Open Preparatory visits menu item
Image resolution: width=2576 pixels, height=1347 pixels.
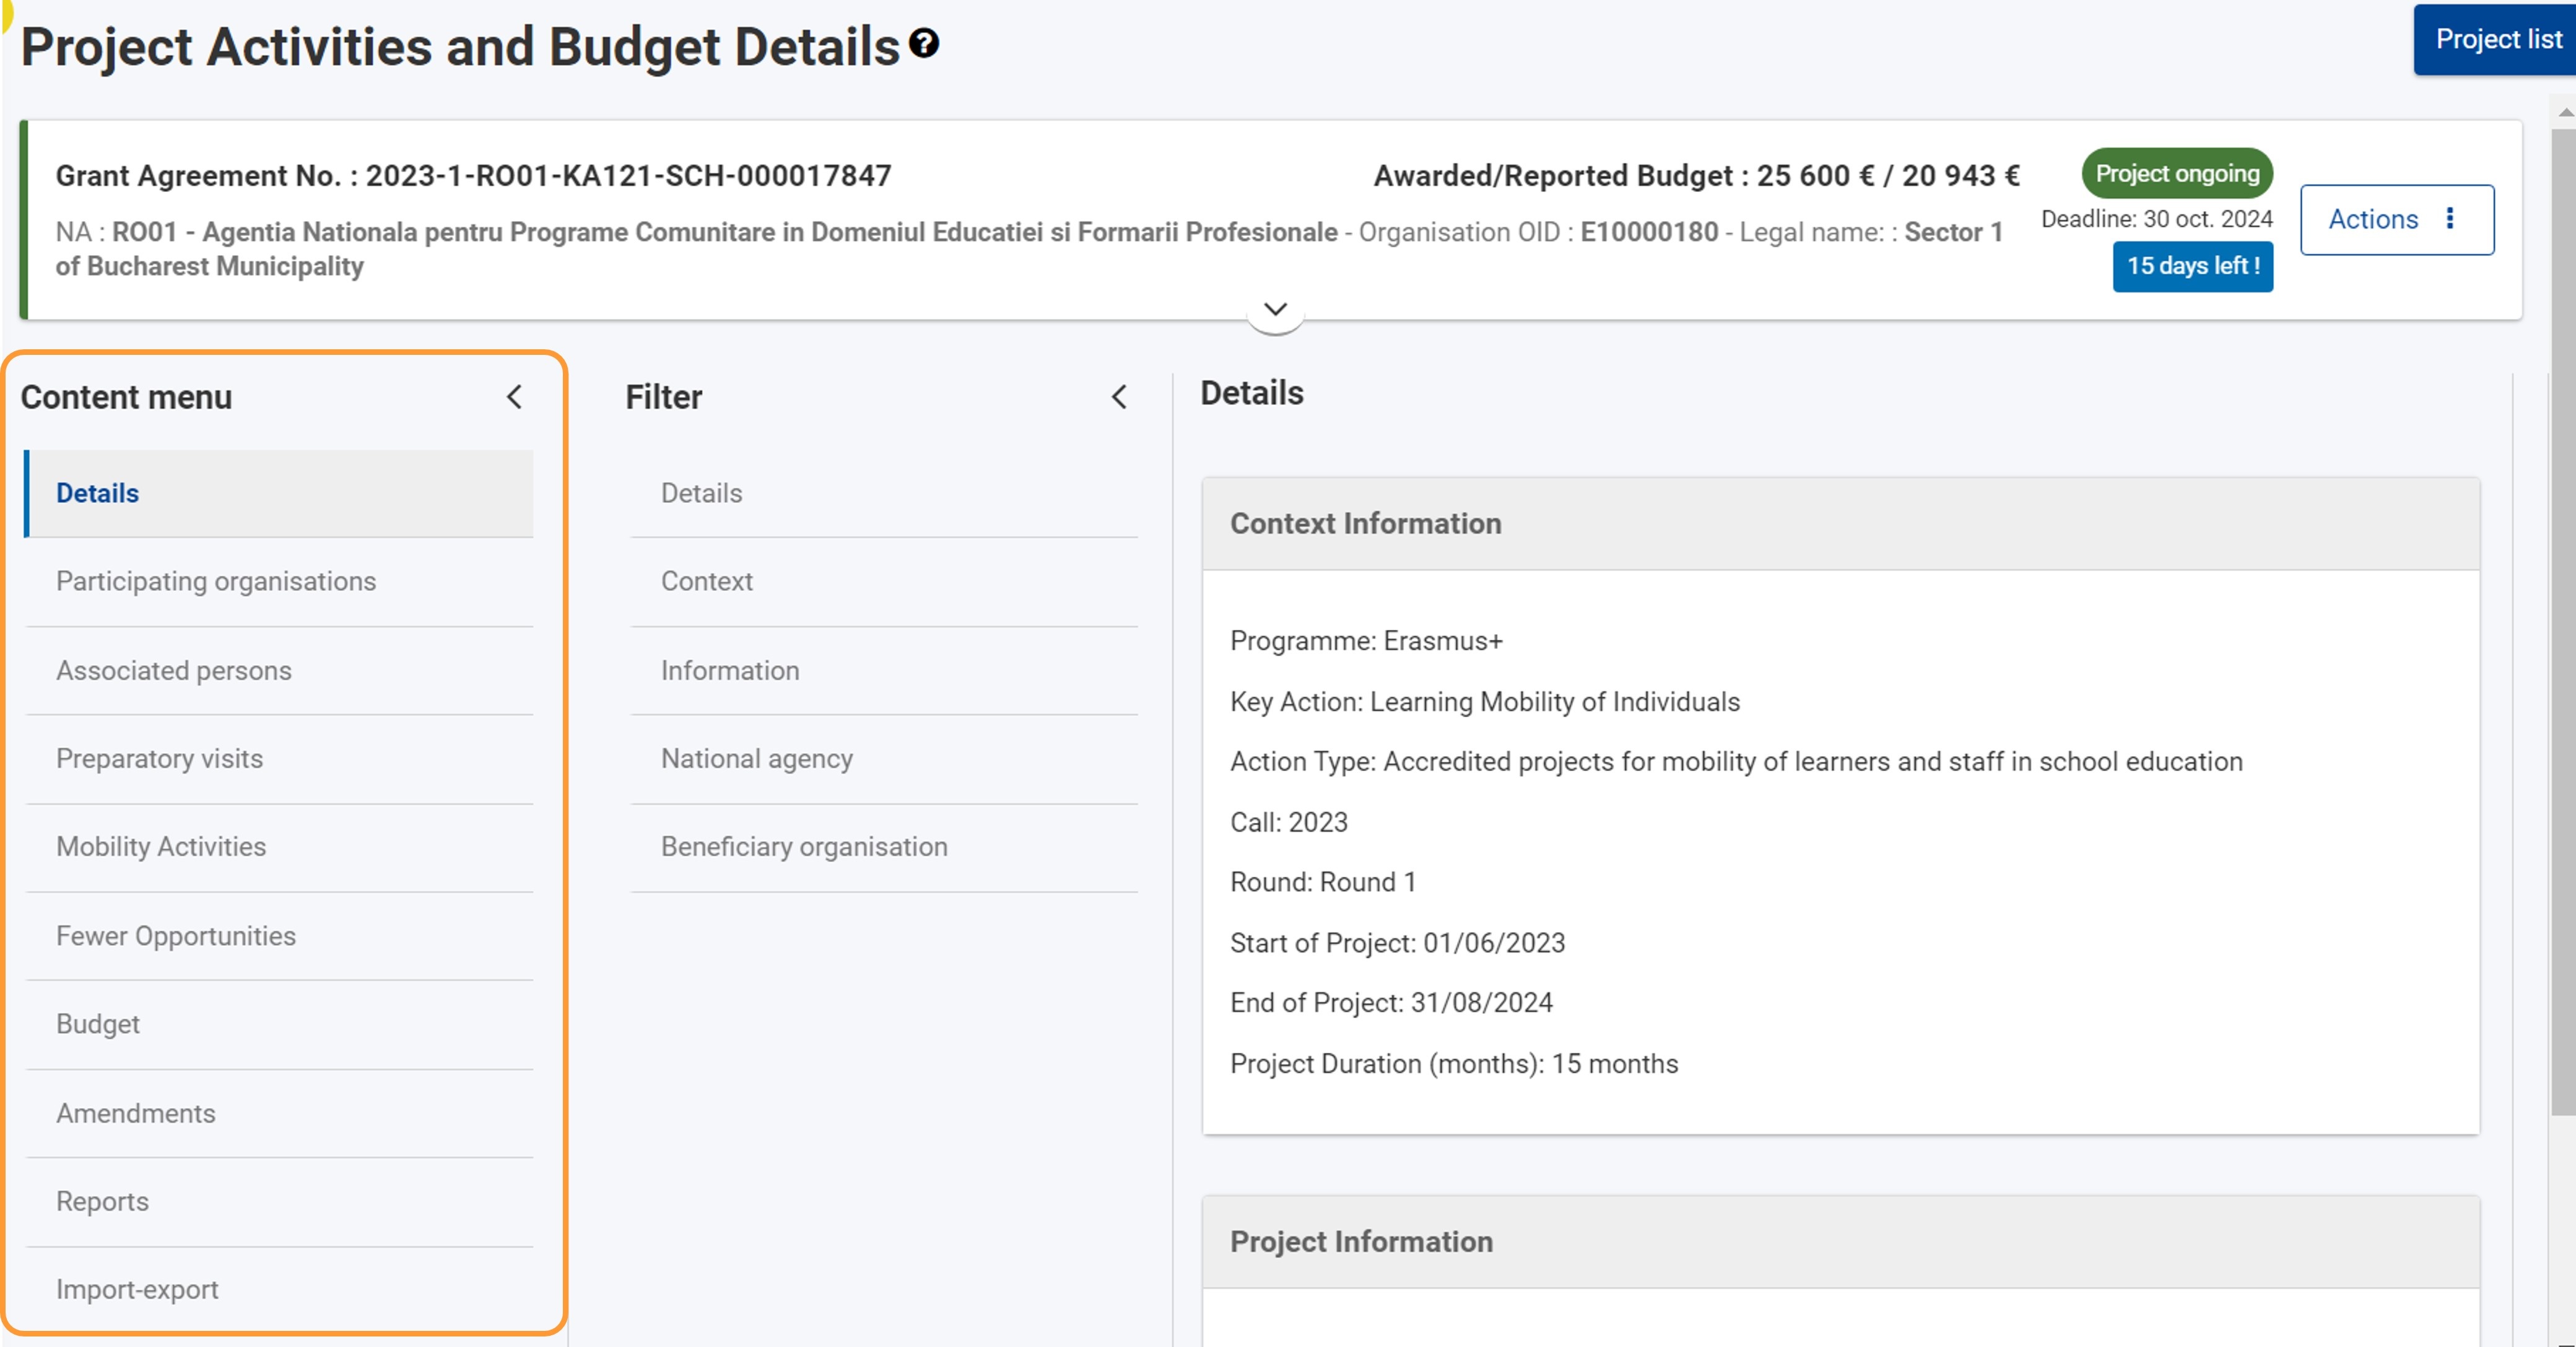[279, 758]
